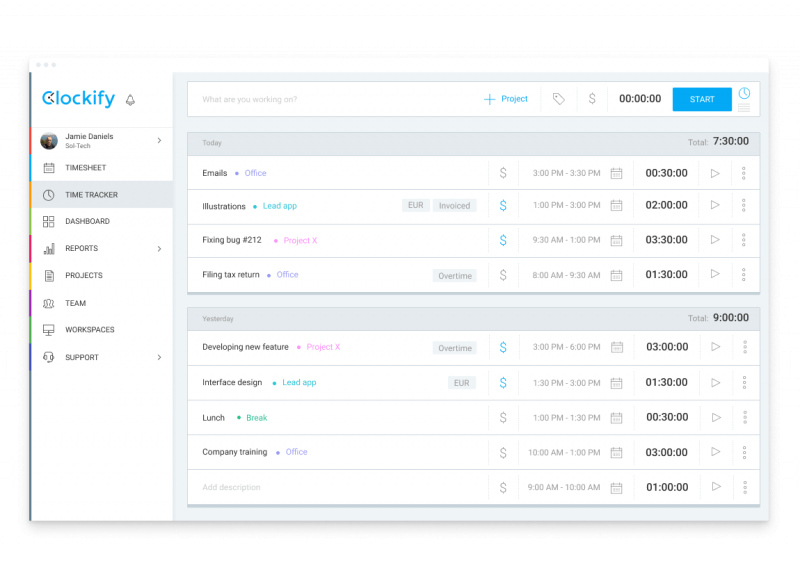Click Jamie Daniels profile avatar
This screenshot has width=800, height=577.
pyautogui.click(x=49, y=141)
